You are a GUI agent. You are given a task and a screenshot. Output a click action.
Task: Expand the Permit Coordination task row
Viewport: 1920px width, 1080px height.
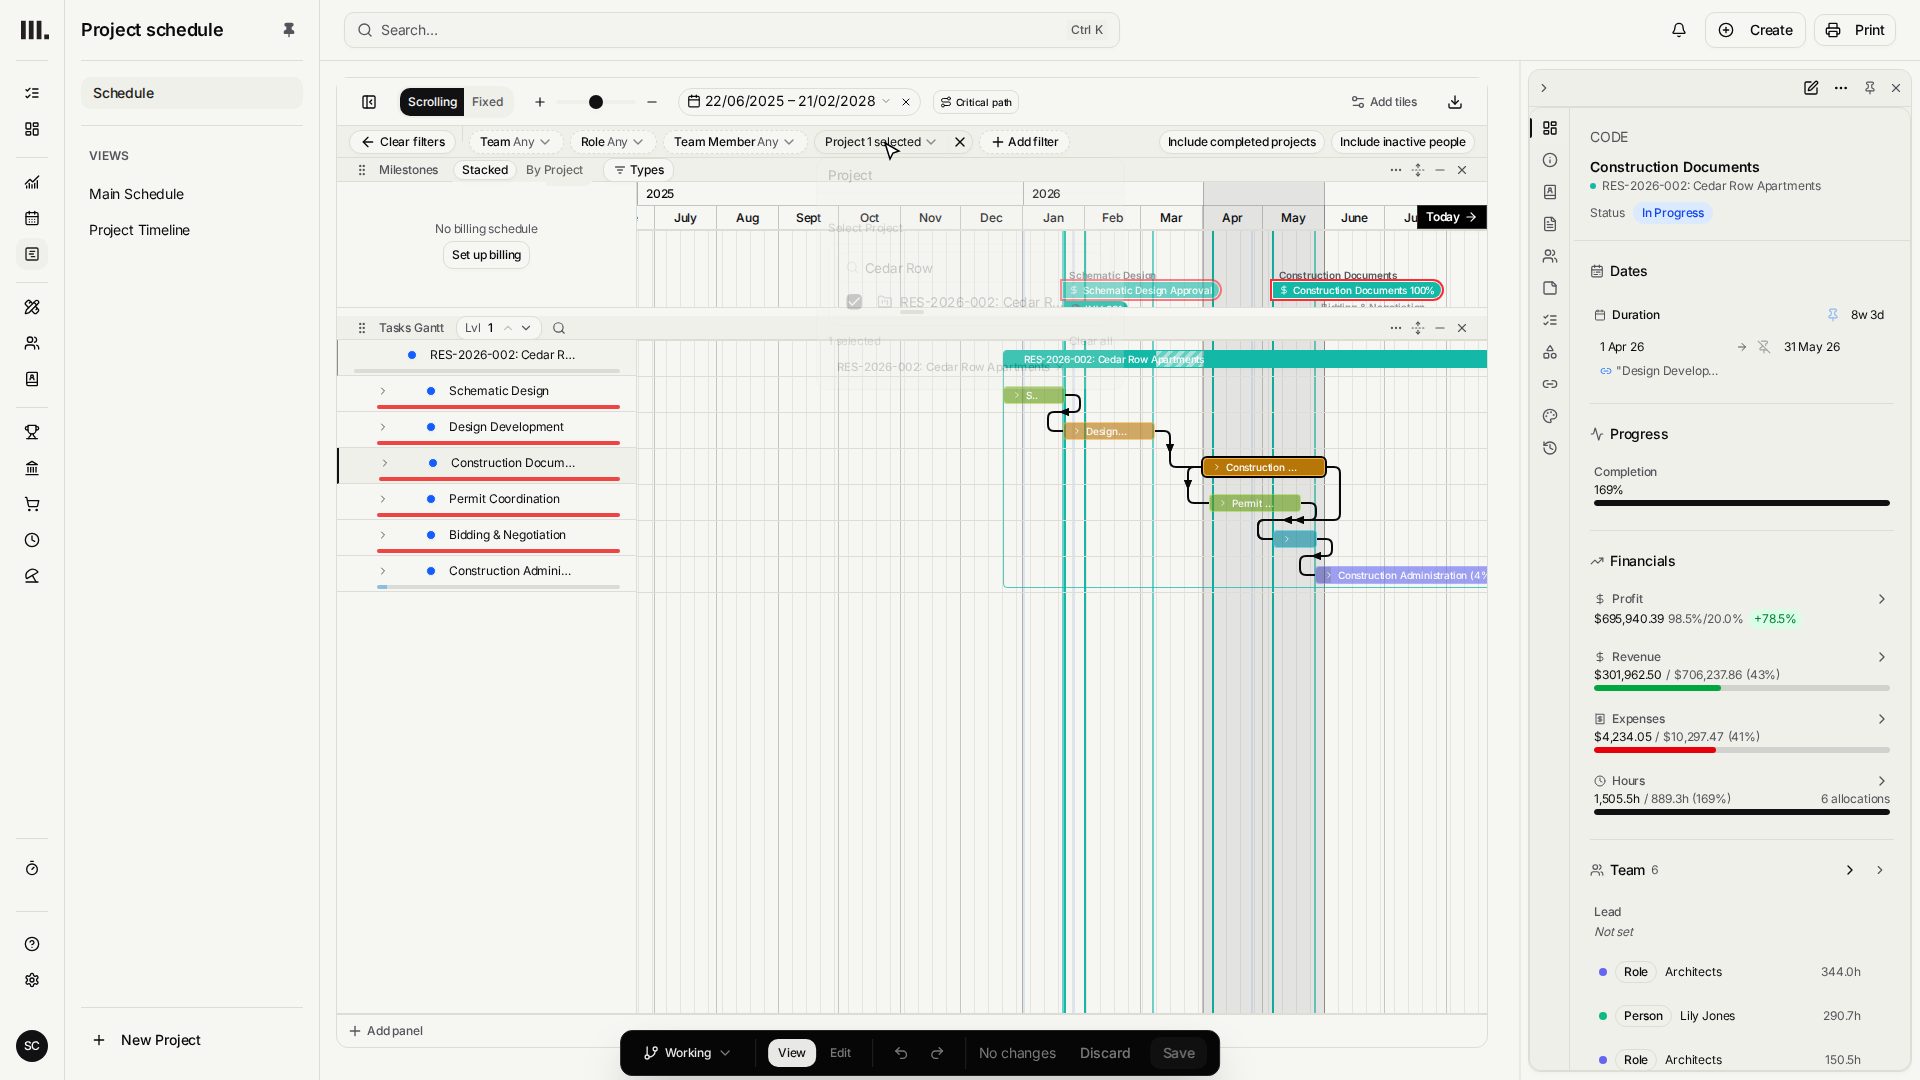click(382, 499)
